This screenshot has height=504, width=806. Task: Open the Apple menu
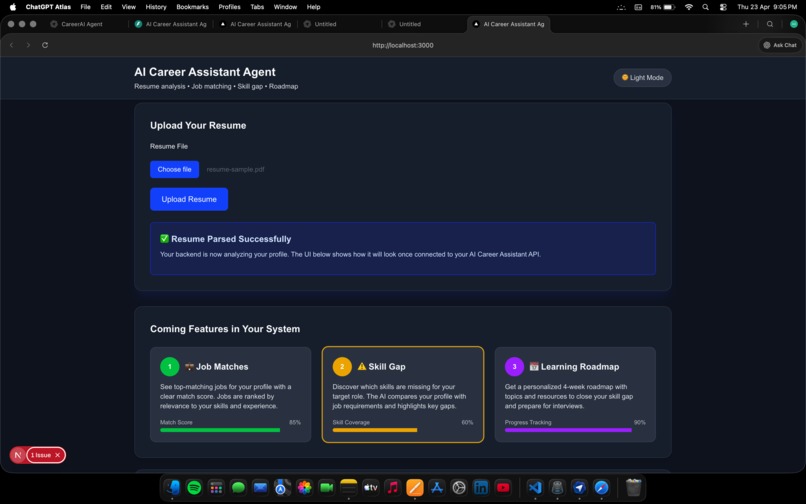[x=13, y=7]
